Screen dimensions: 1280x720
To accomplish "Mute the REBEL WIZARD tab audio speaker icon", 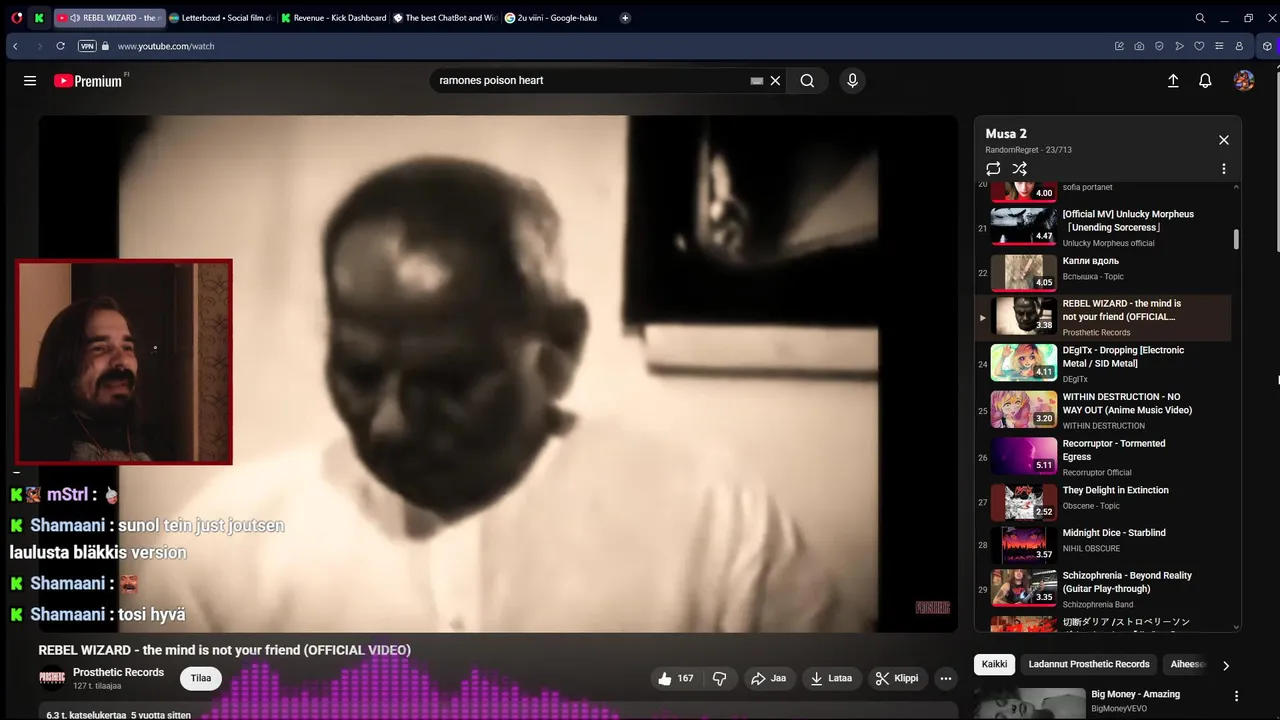I will click(75, 18).
